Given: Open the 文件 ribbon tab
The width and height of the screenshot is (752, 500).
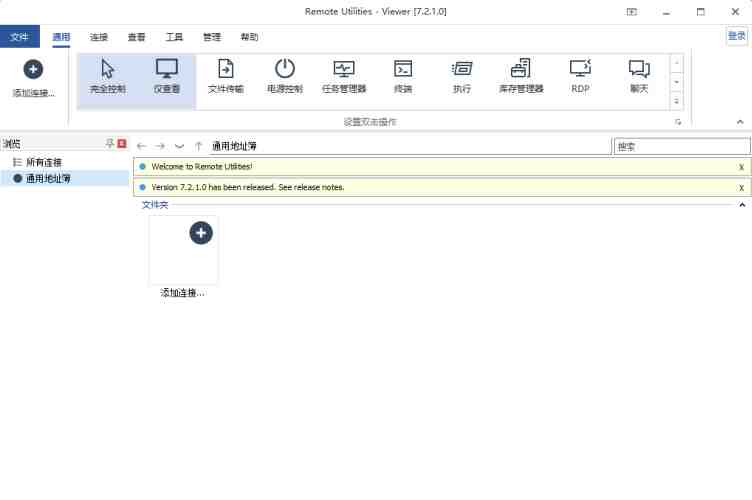Looking at the screenshot, I should pyautogui.click(x=20, y=37).
